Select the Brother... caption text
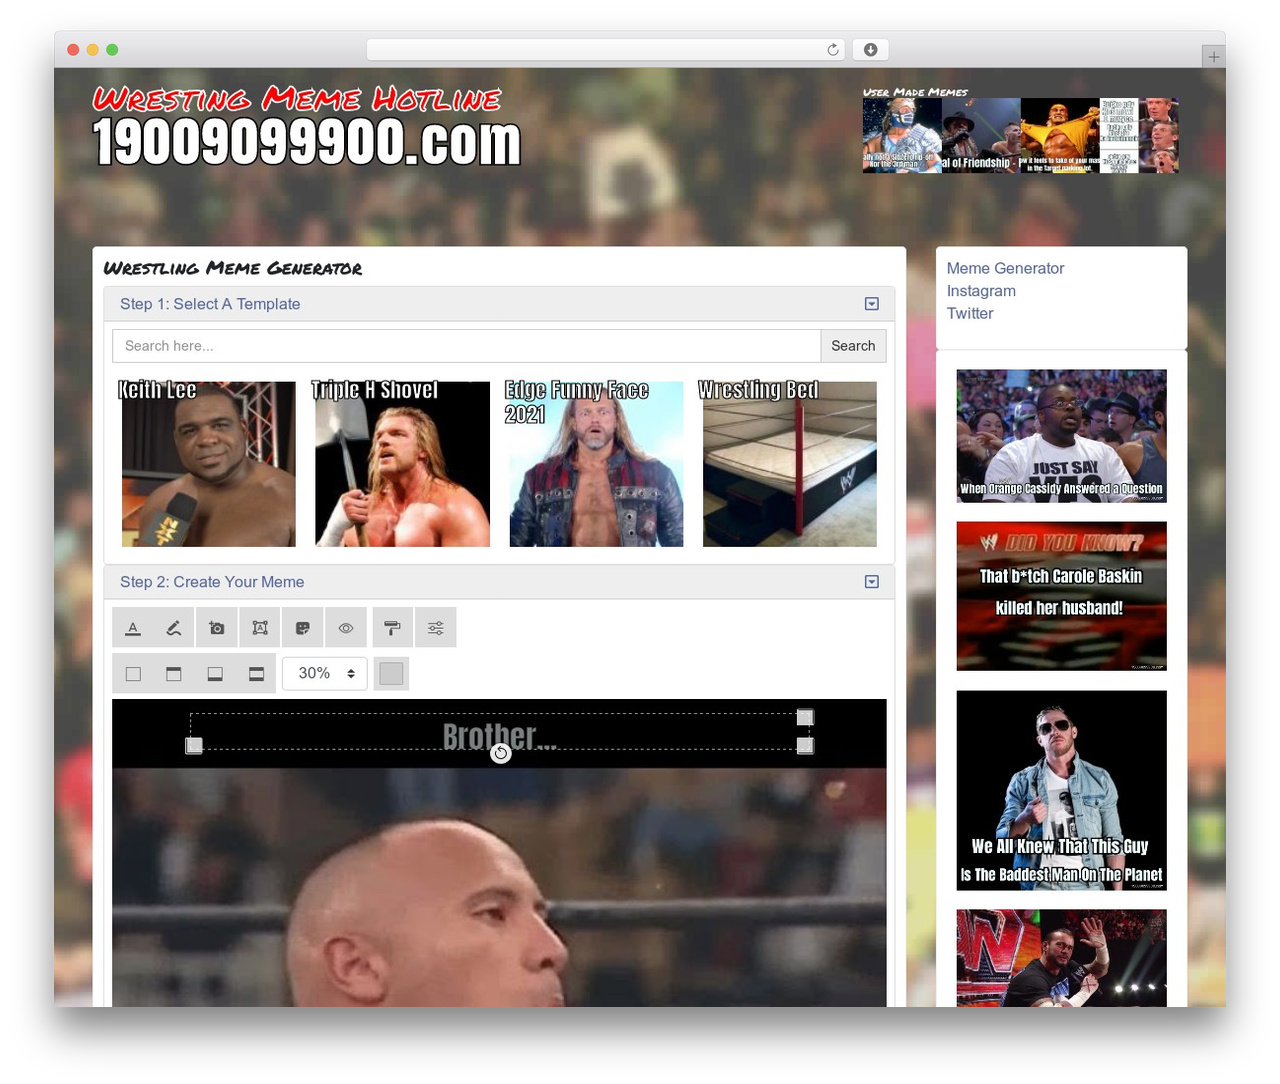This screenshot has width=1280, height=1084. point(499,736)
